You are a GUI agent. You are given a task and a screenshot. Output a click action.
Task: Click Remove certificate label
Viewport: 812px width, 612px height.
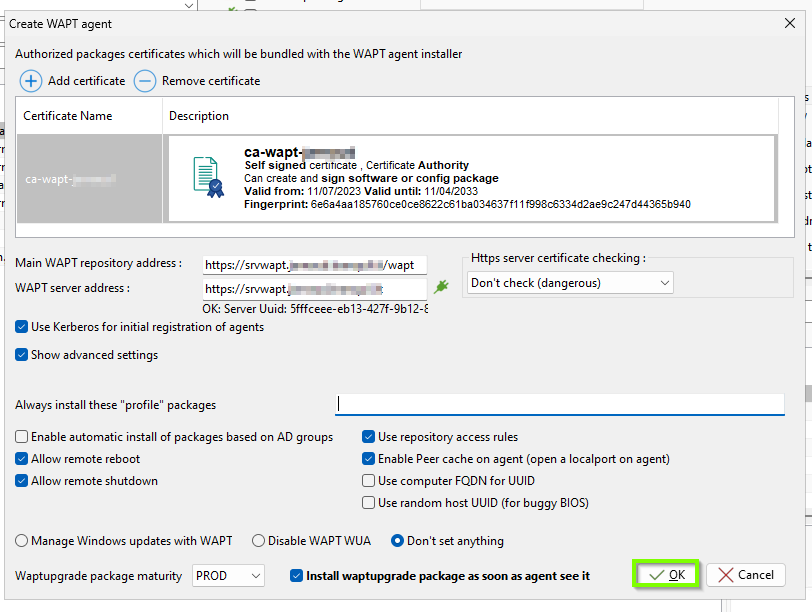[211, 81]
